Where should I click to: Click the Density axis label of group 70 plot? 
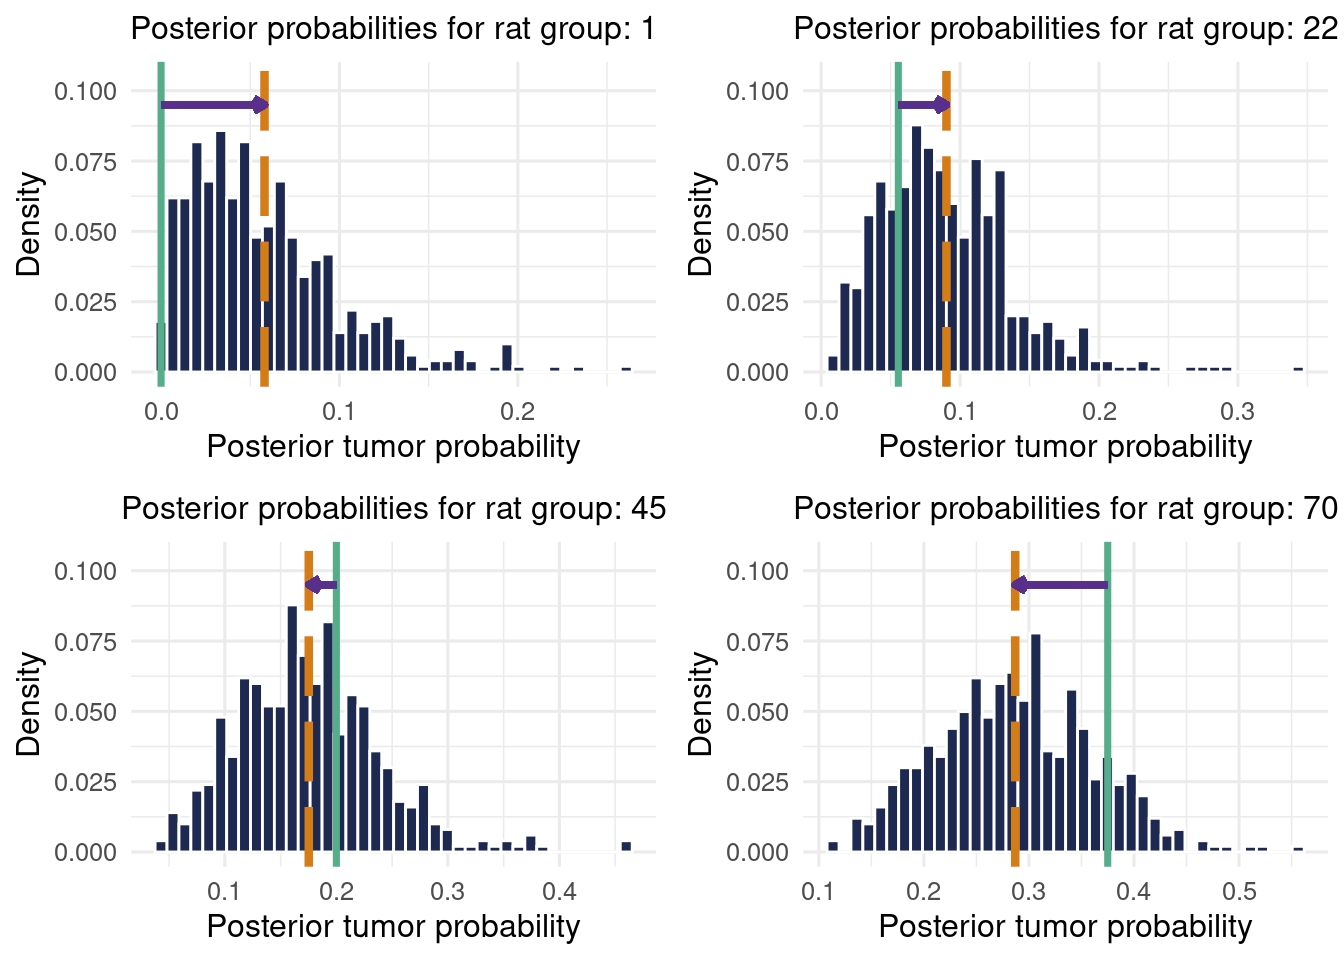(701, 704)
